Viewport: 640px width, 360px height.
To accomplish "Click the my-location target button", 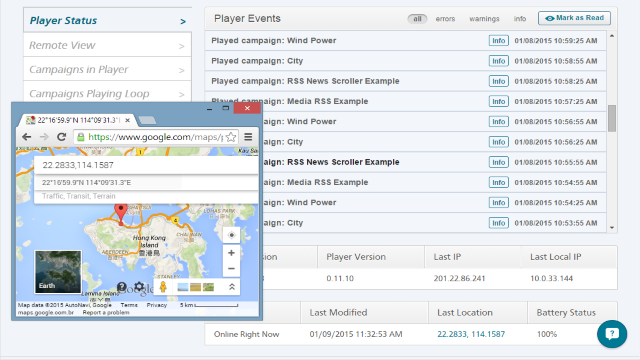I will point(231,235).
